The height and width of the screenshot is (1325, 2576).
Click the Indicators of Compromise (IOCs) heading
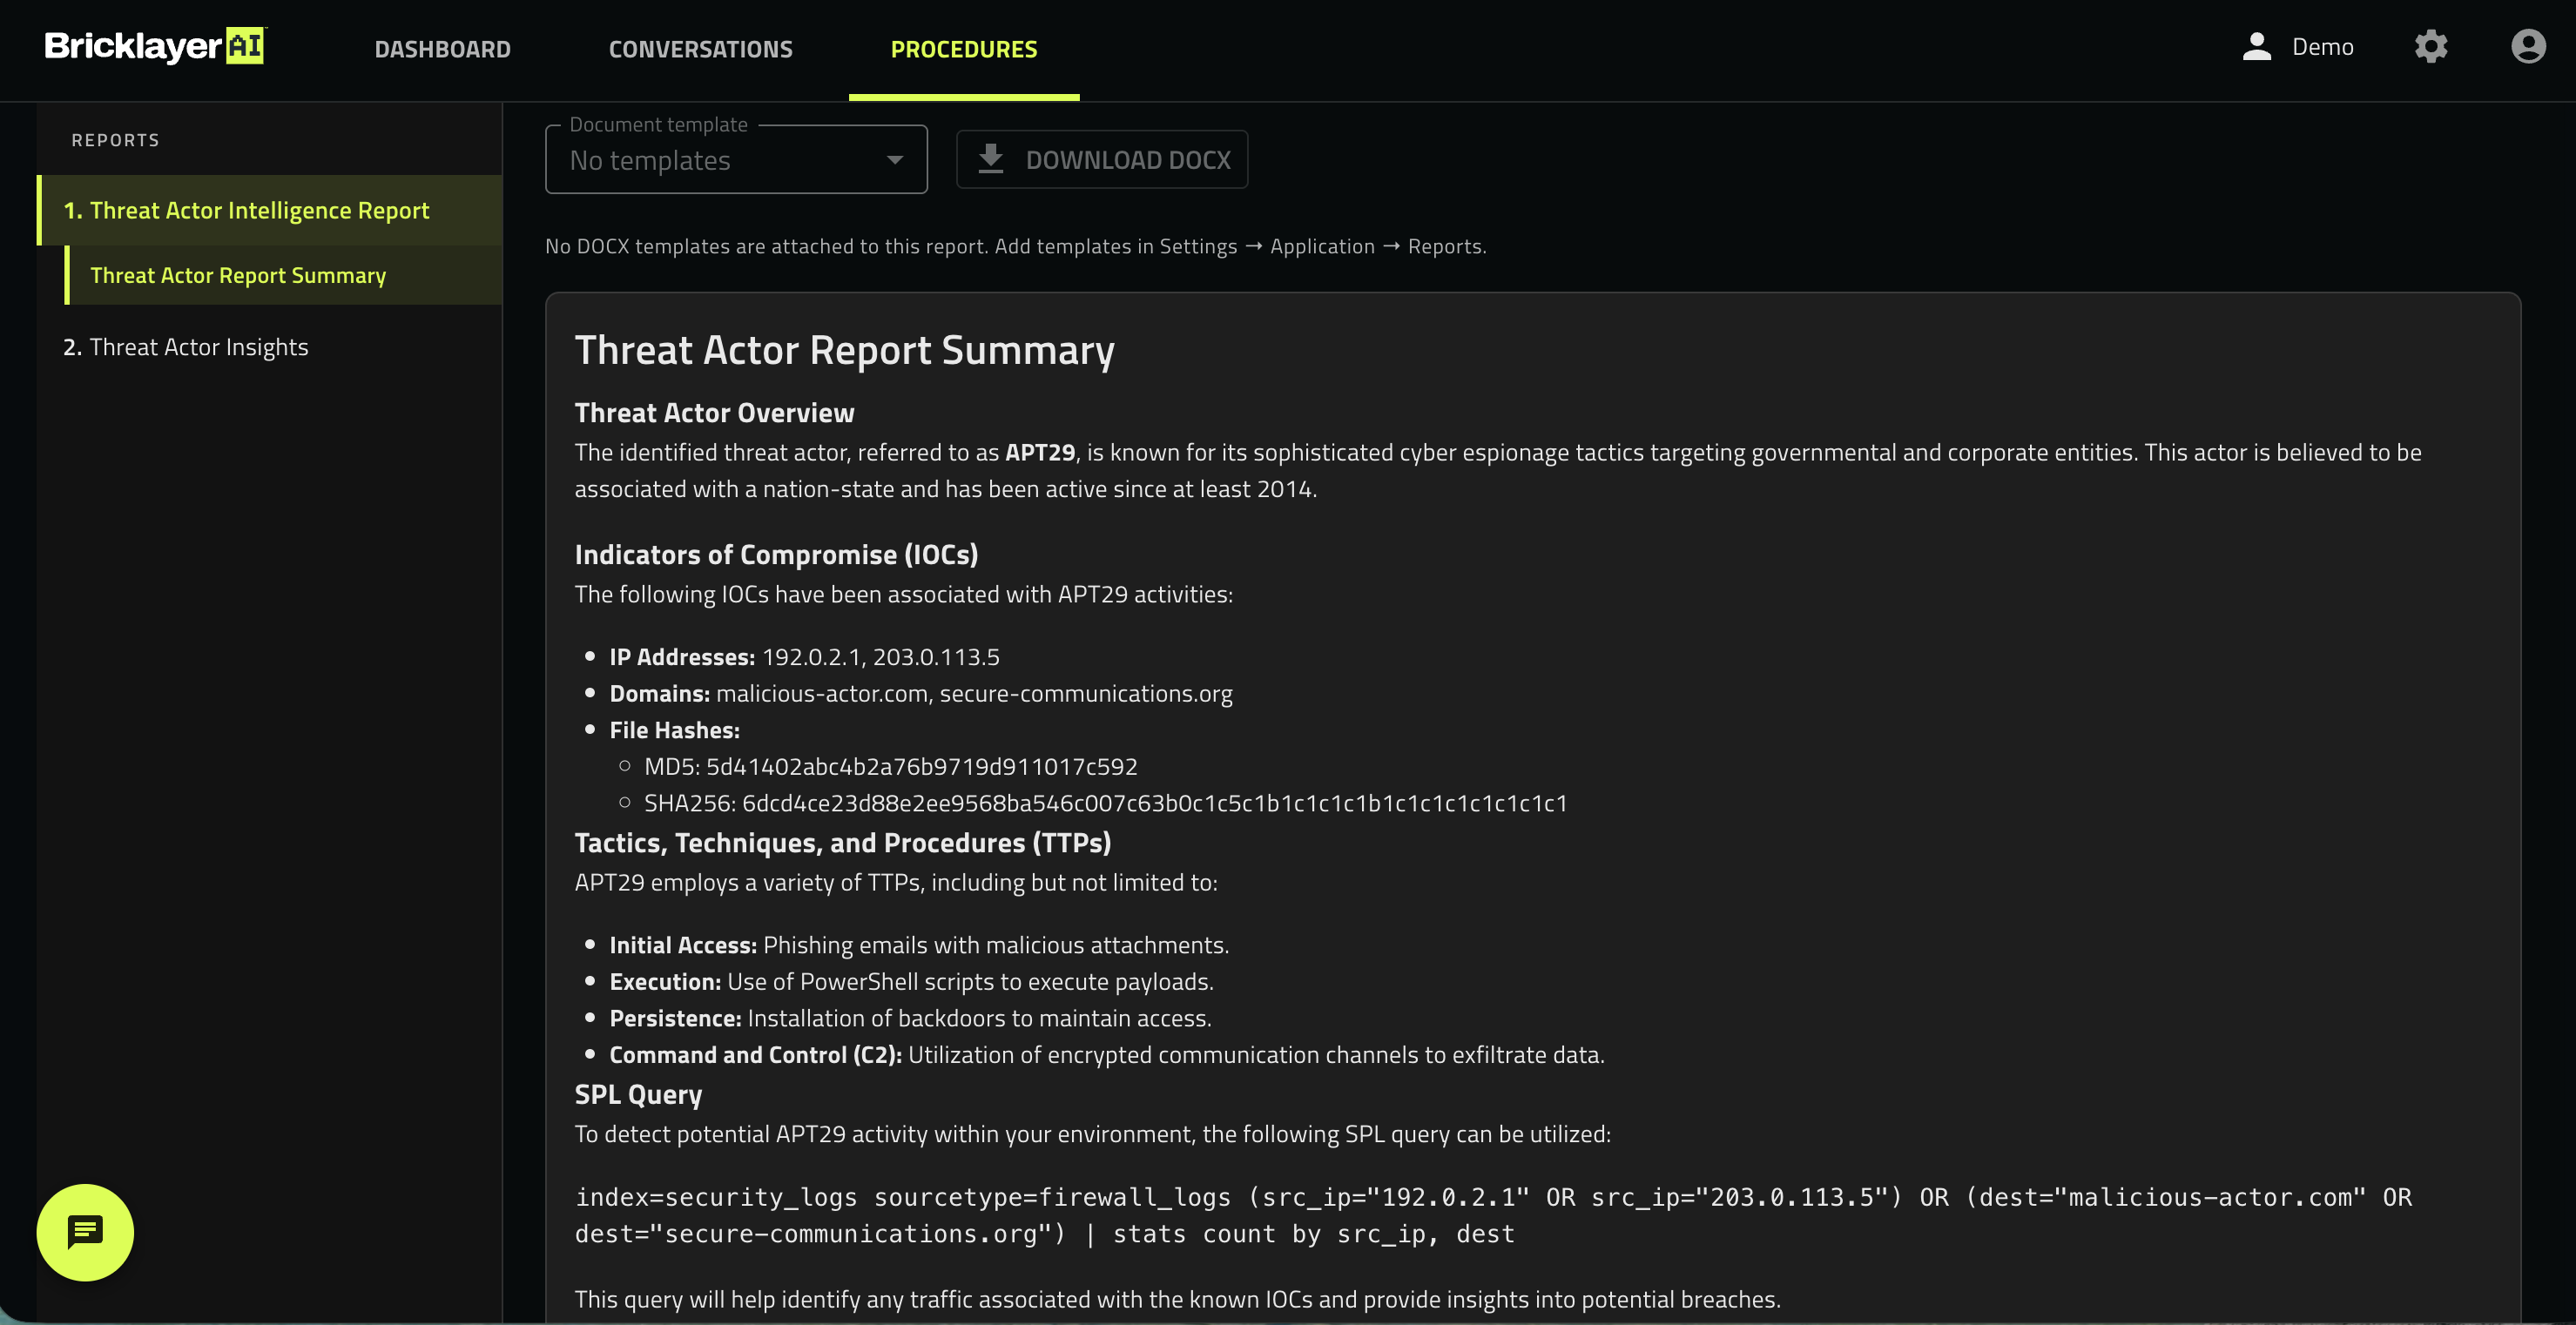(x=776, y=554)
